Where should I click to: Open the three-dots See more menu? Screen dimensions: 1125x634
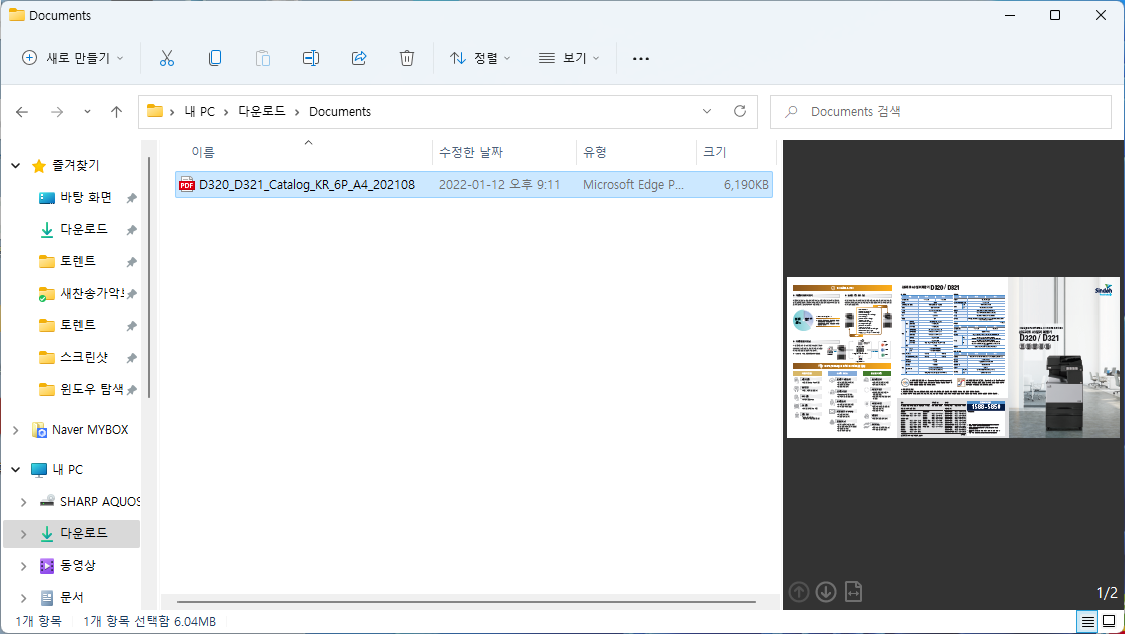pyautogui.click(x=641, y=59)
